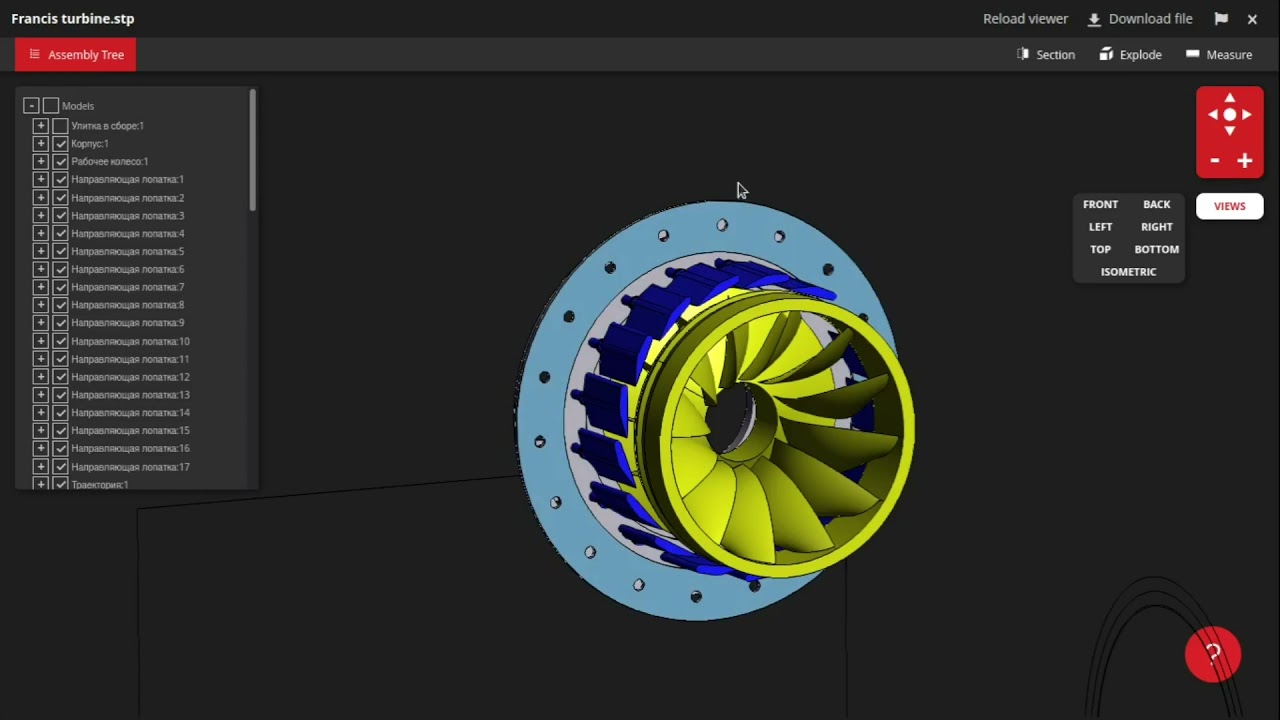
Task: Switch to the TOP view
Action: 1100,249
